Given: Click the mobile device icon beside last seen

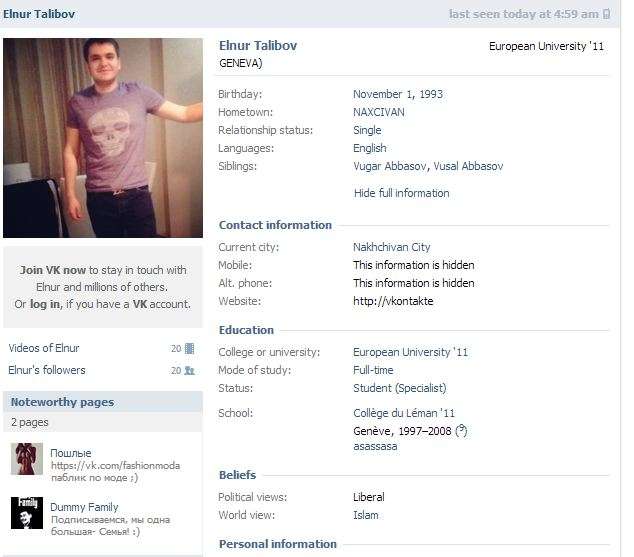Looking at the screenshot, I should 607,15.
